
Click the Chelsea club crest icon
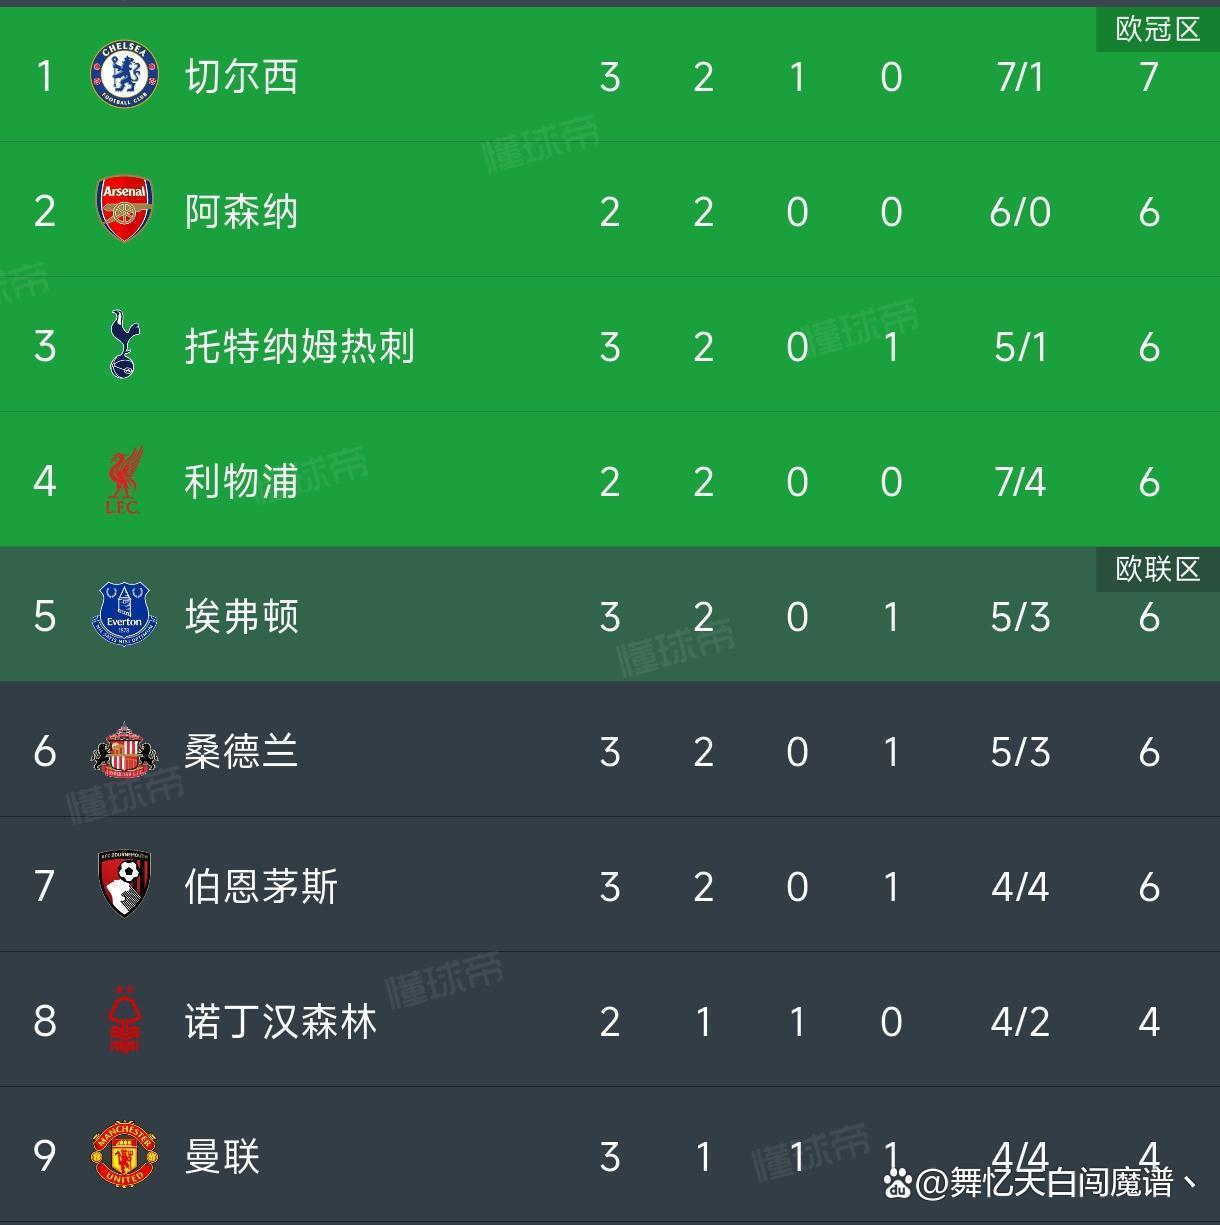tap(124, 76)
